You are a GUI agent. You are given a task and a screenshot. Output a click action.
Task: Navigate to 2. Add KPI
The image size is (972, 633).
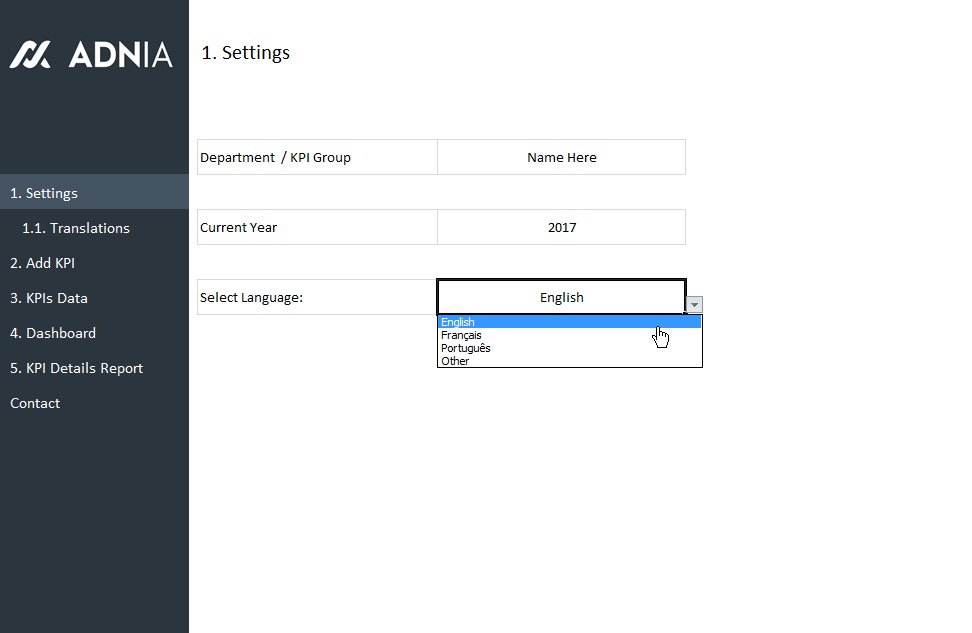coord(42,263)
